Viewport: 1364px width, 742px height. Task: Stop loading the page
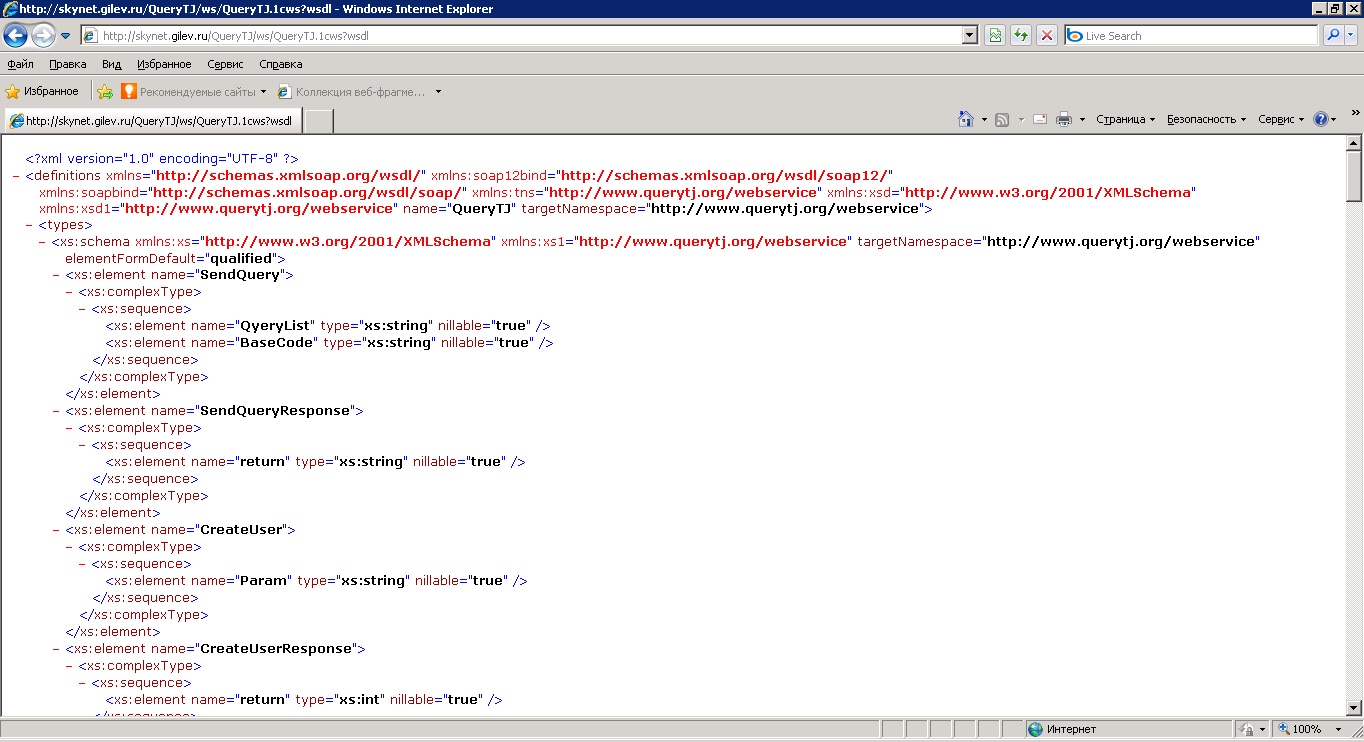tap(1047, 36)
